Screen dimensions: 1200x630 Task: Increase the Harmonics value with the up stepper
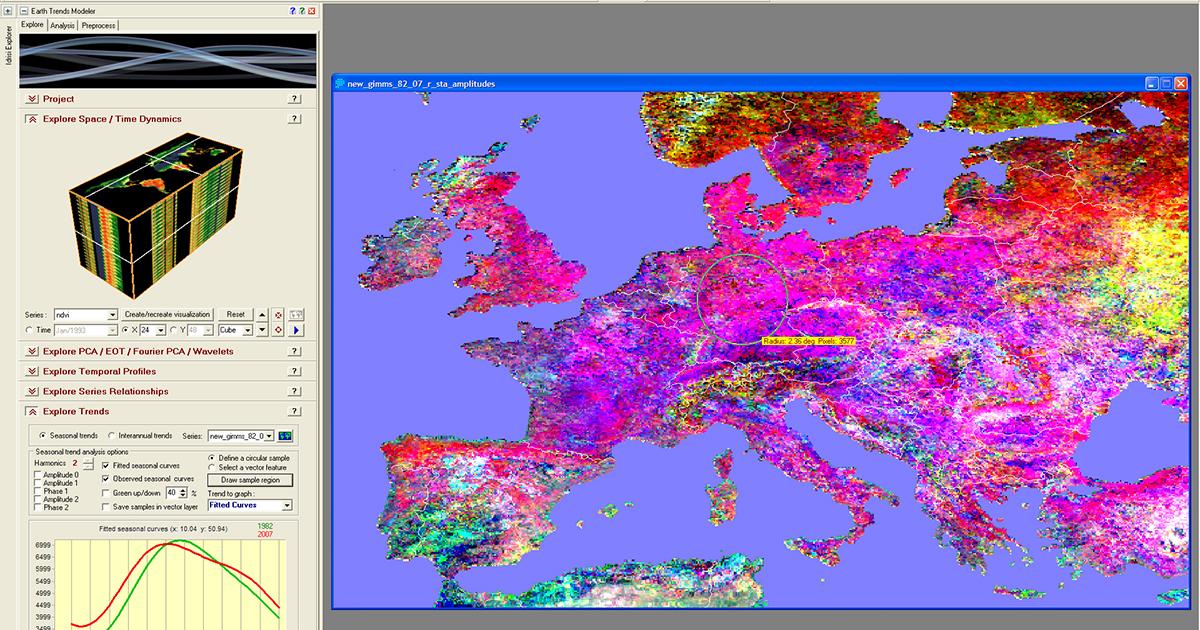(87, 460)
